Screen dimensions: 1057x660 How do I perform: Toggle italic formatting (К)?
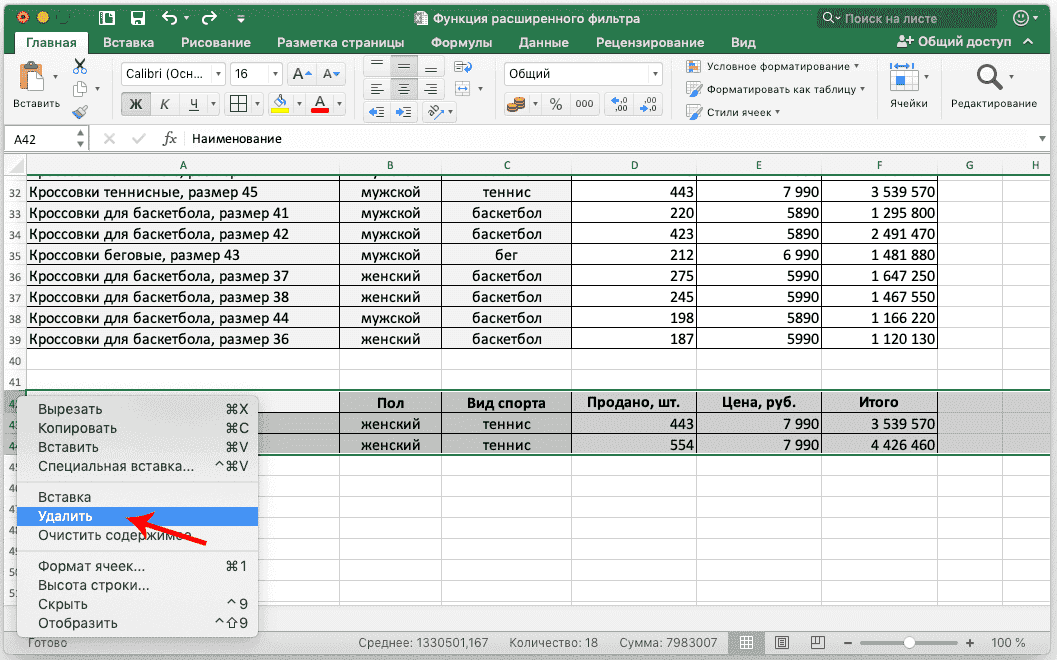click(164, 104)
